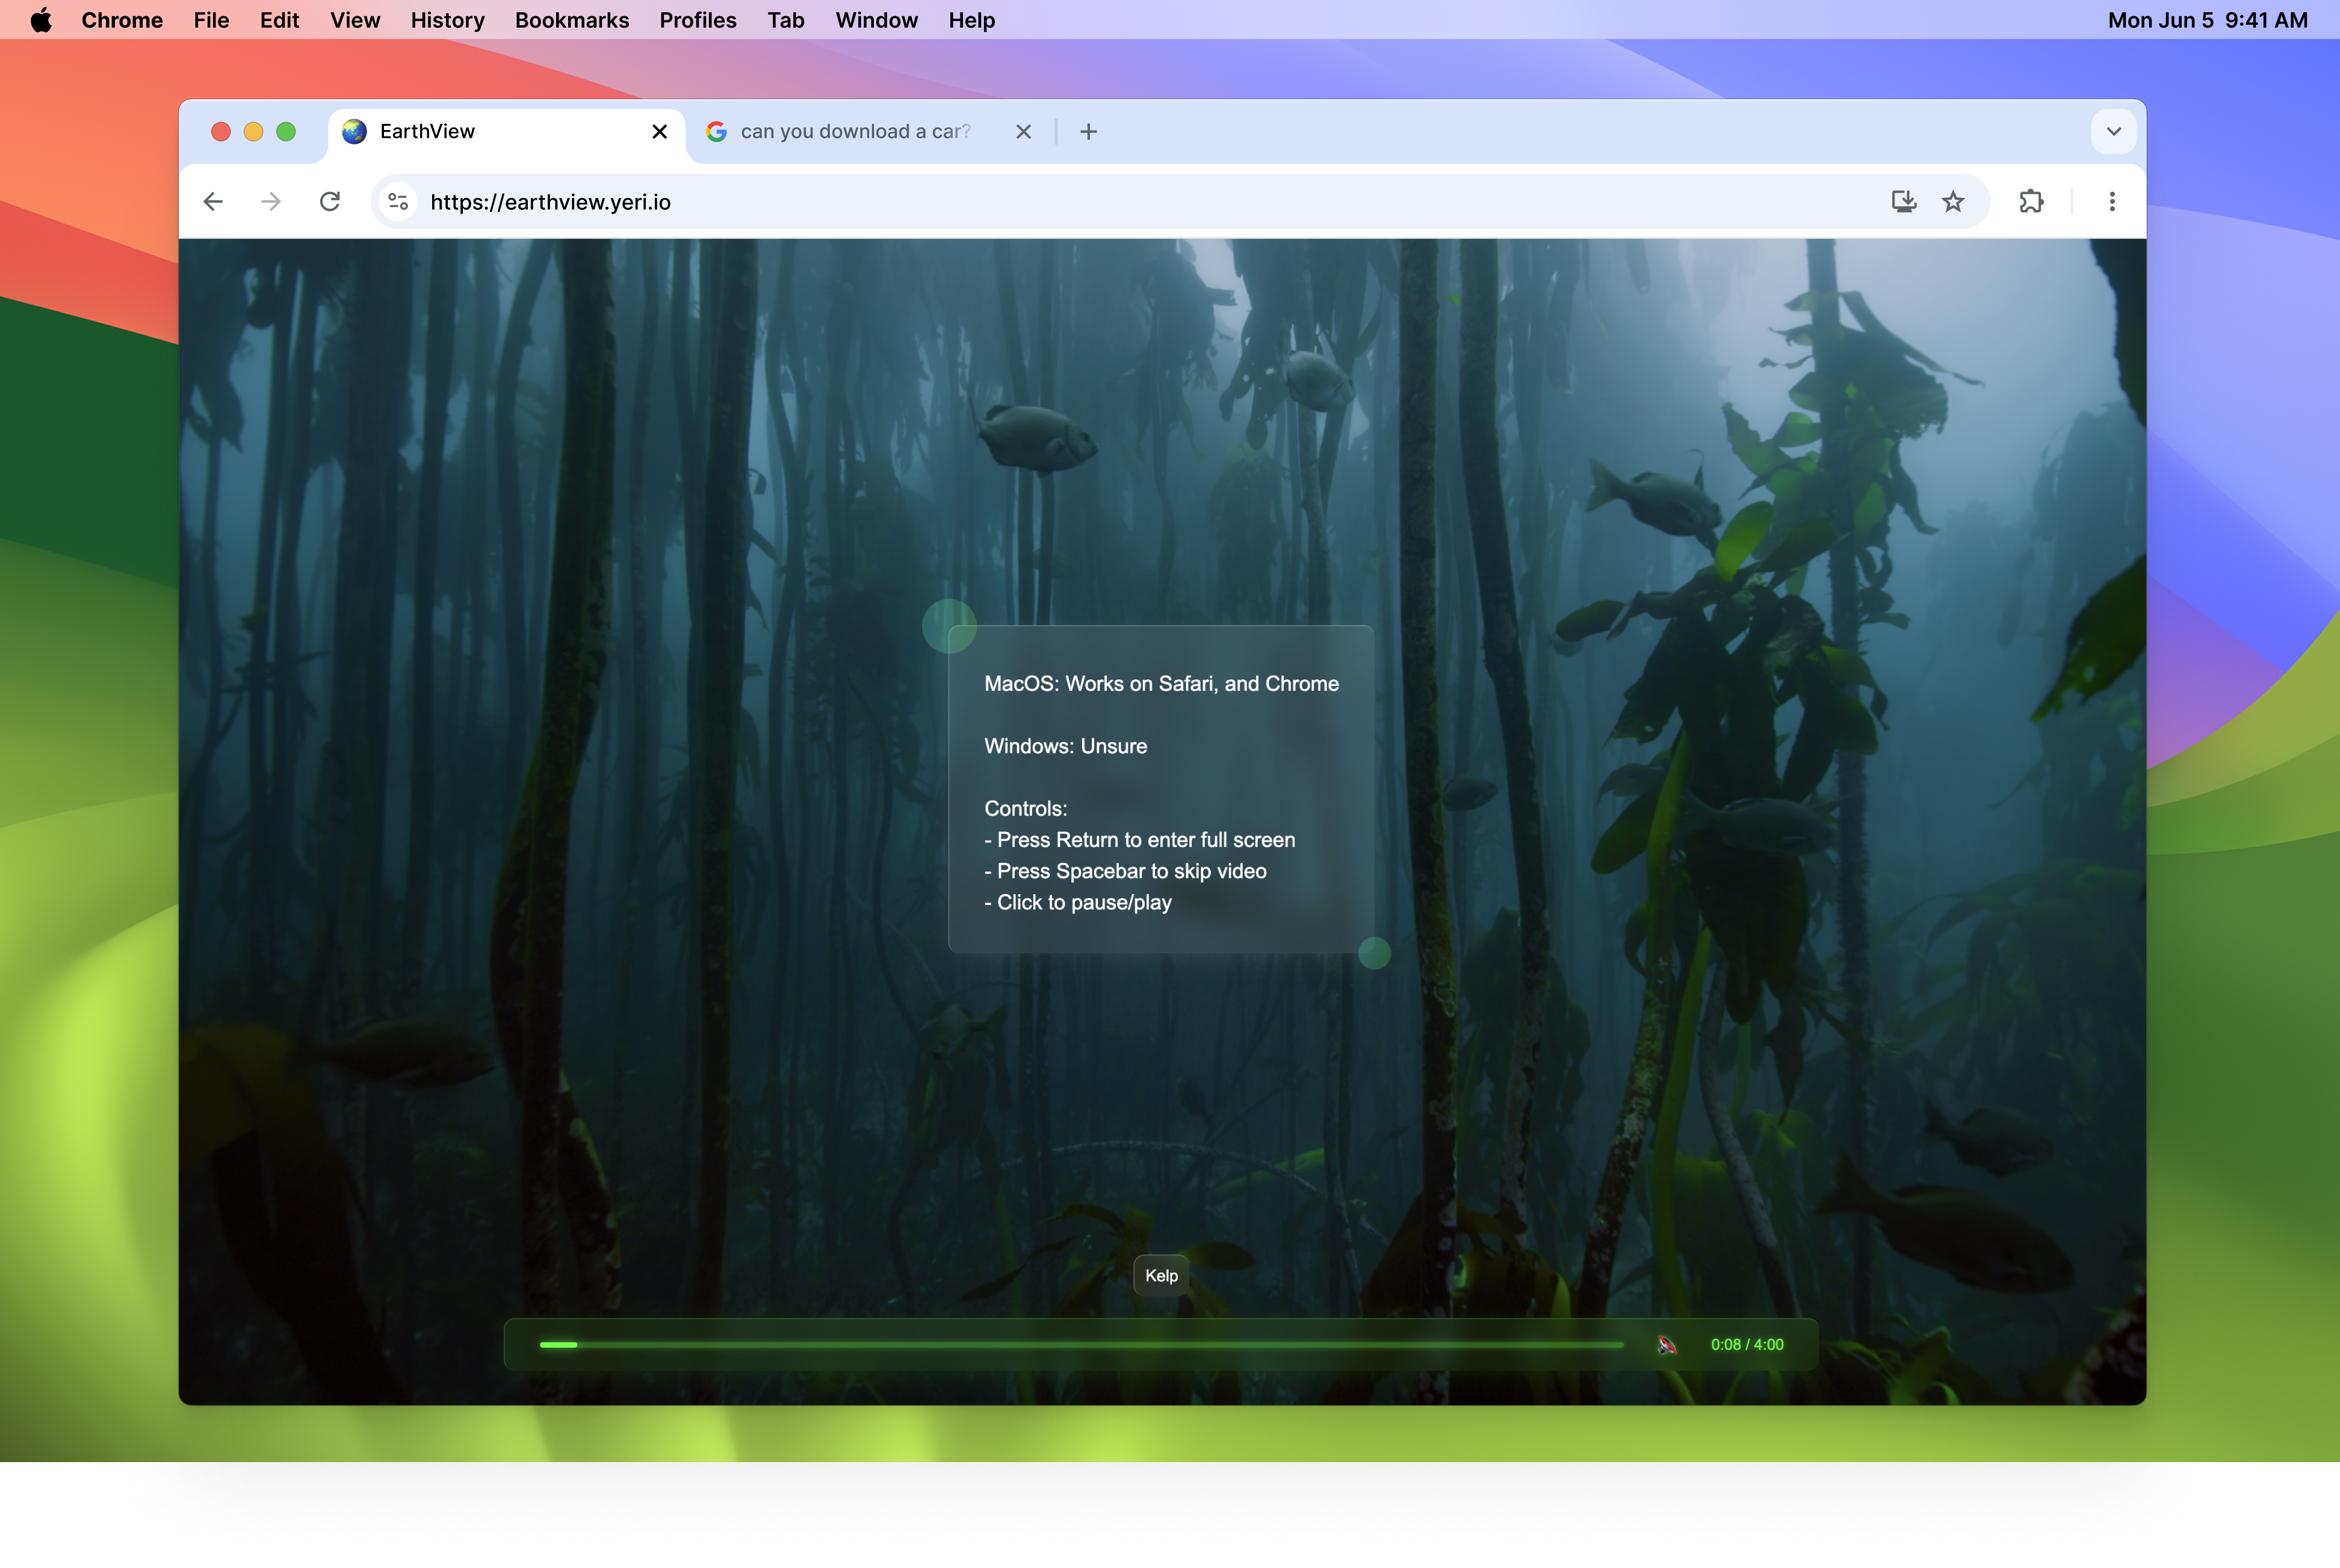Install the EarthView app icon

[1904, 202]
